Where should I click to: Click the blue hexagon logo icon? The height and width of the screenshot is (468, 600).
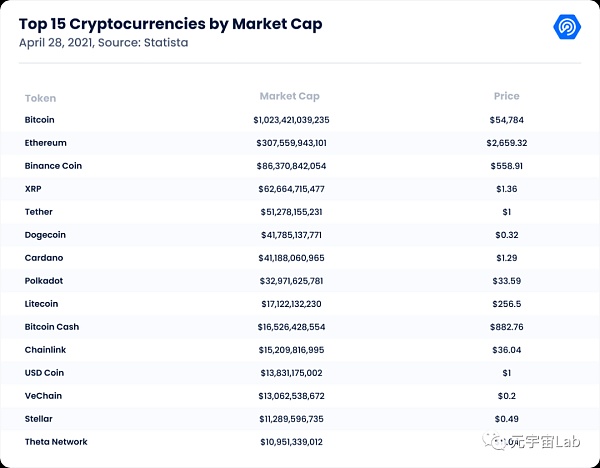(567, 27)
